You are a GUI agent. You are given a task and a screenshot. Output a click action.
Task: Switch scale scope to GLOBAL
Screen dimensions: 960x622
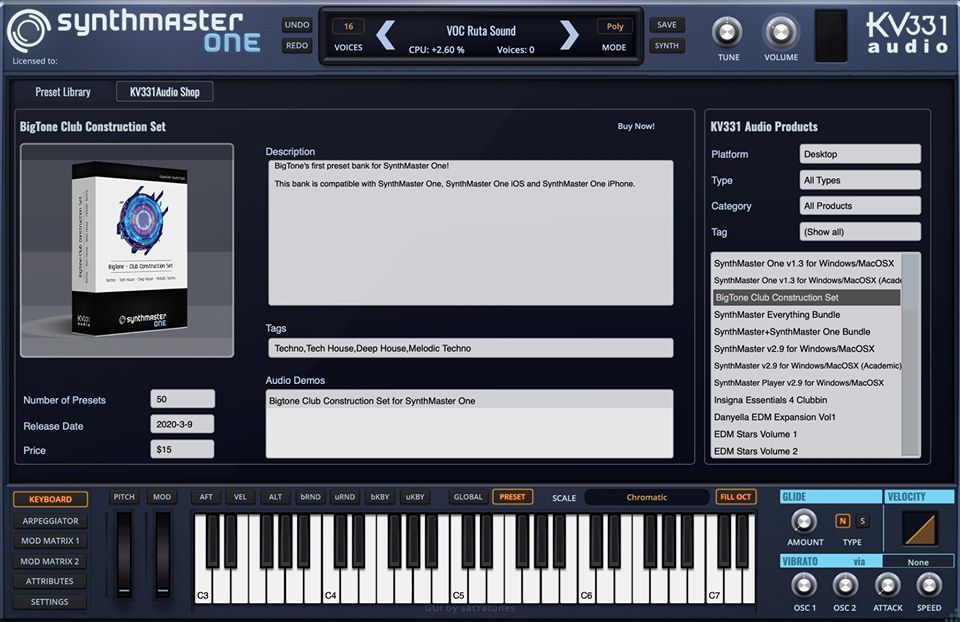tap(468, 496)
